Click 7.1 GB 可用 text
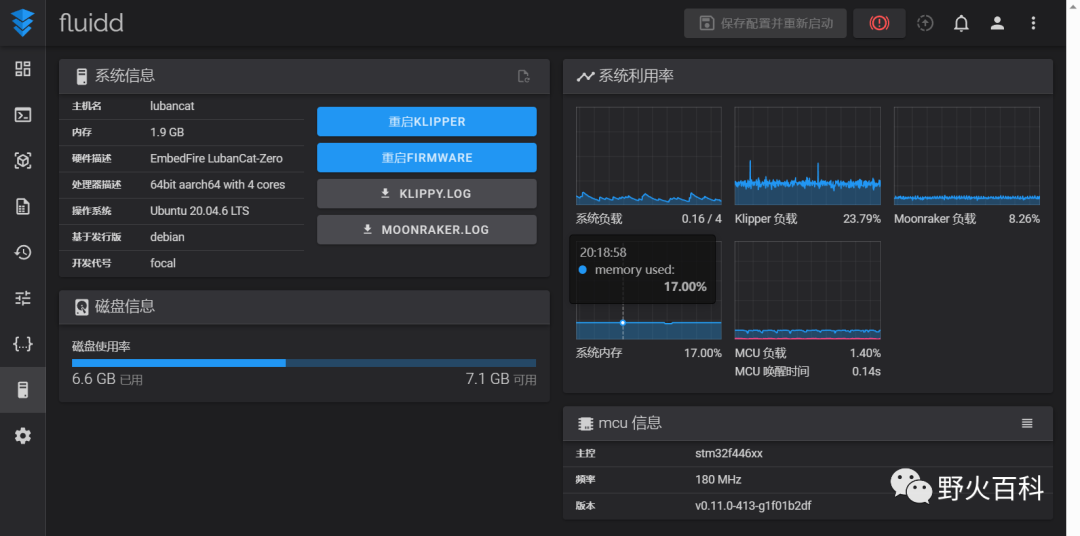The width and height of the screenshot is (1080, 536). click(501, 379)
